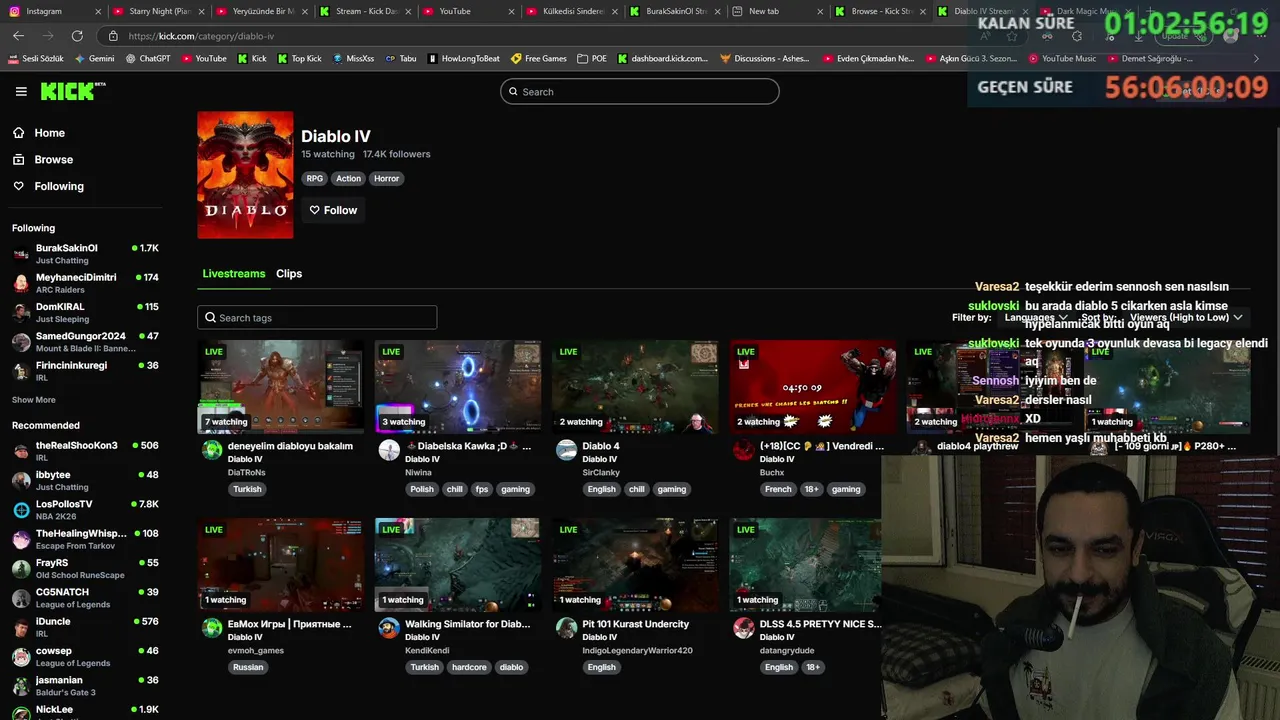Viewport: 1280px width, 720px height.
Task: Switch to the Clips tab
Action: (289, 274)
